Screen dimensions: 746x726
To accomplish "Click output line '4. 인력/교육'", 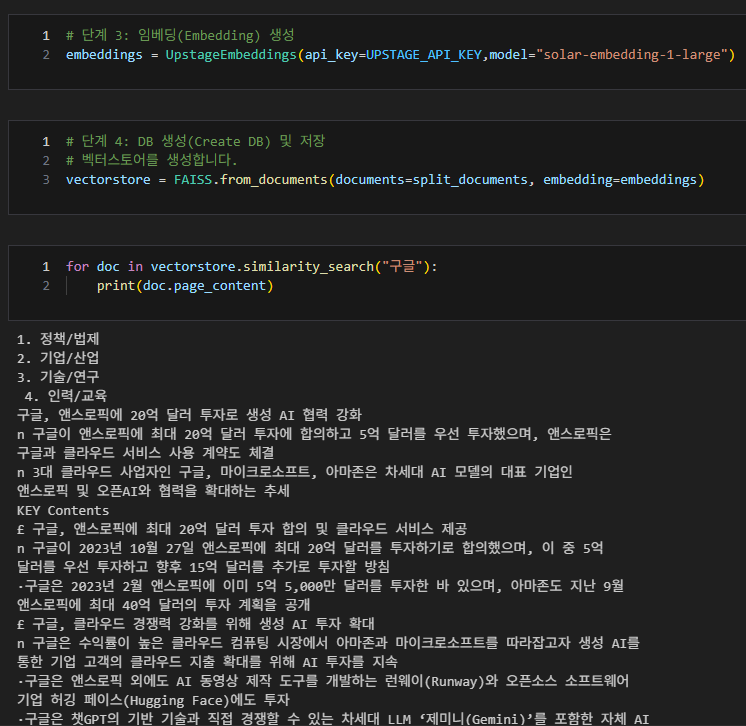I will pyautogui.click(x=66, y=396).
